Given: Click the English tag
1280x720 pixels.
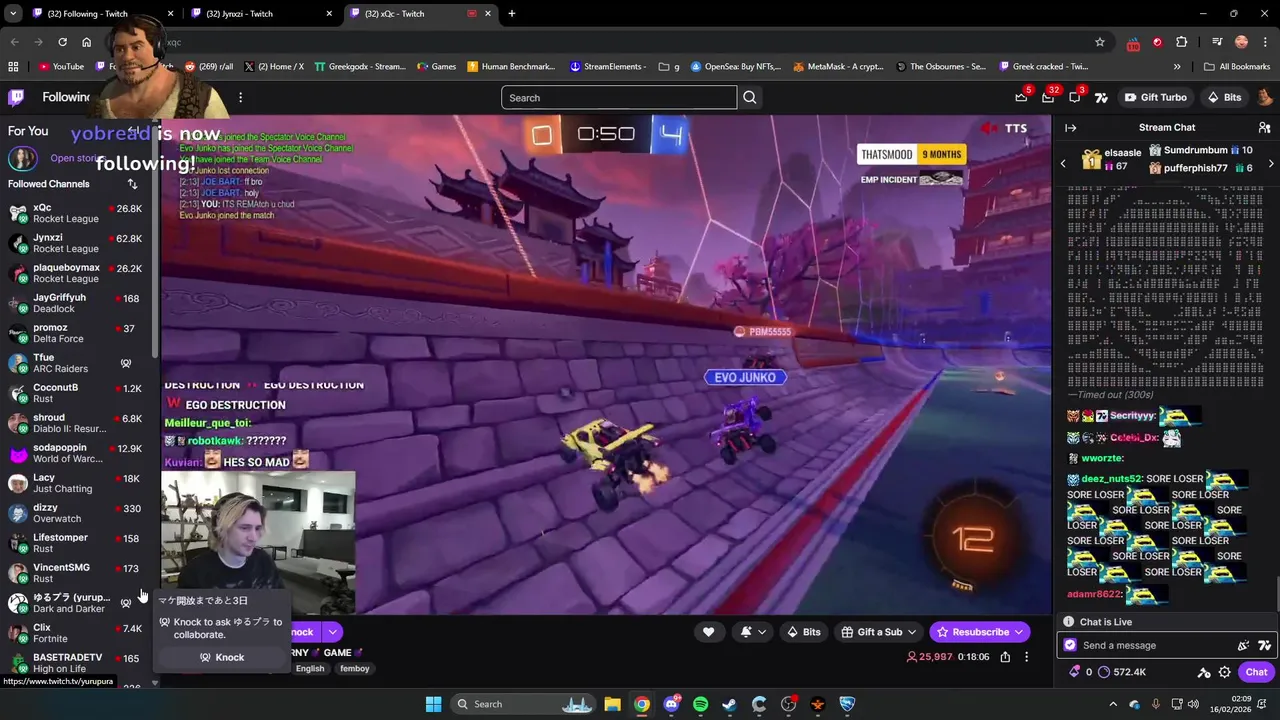Looking at the screenshot, I should pos(310,668).
